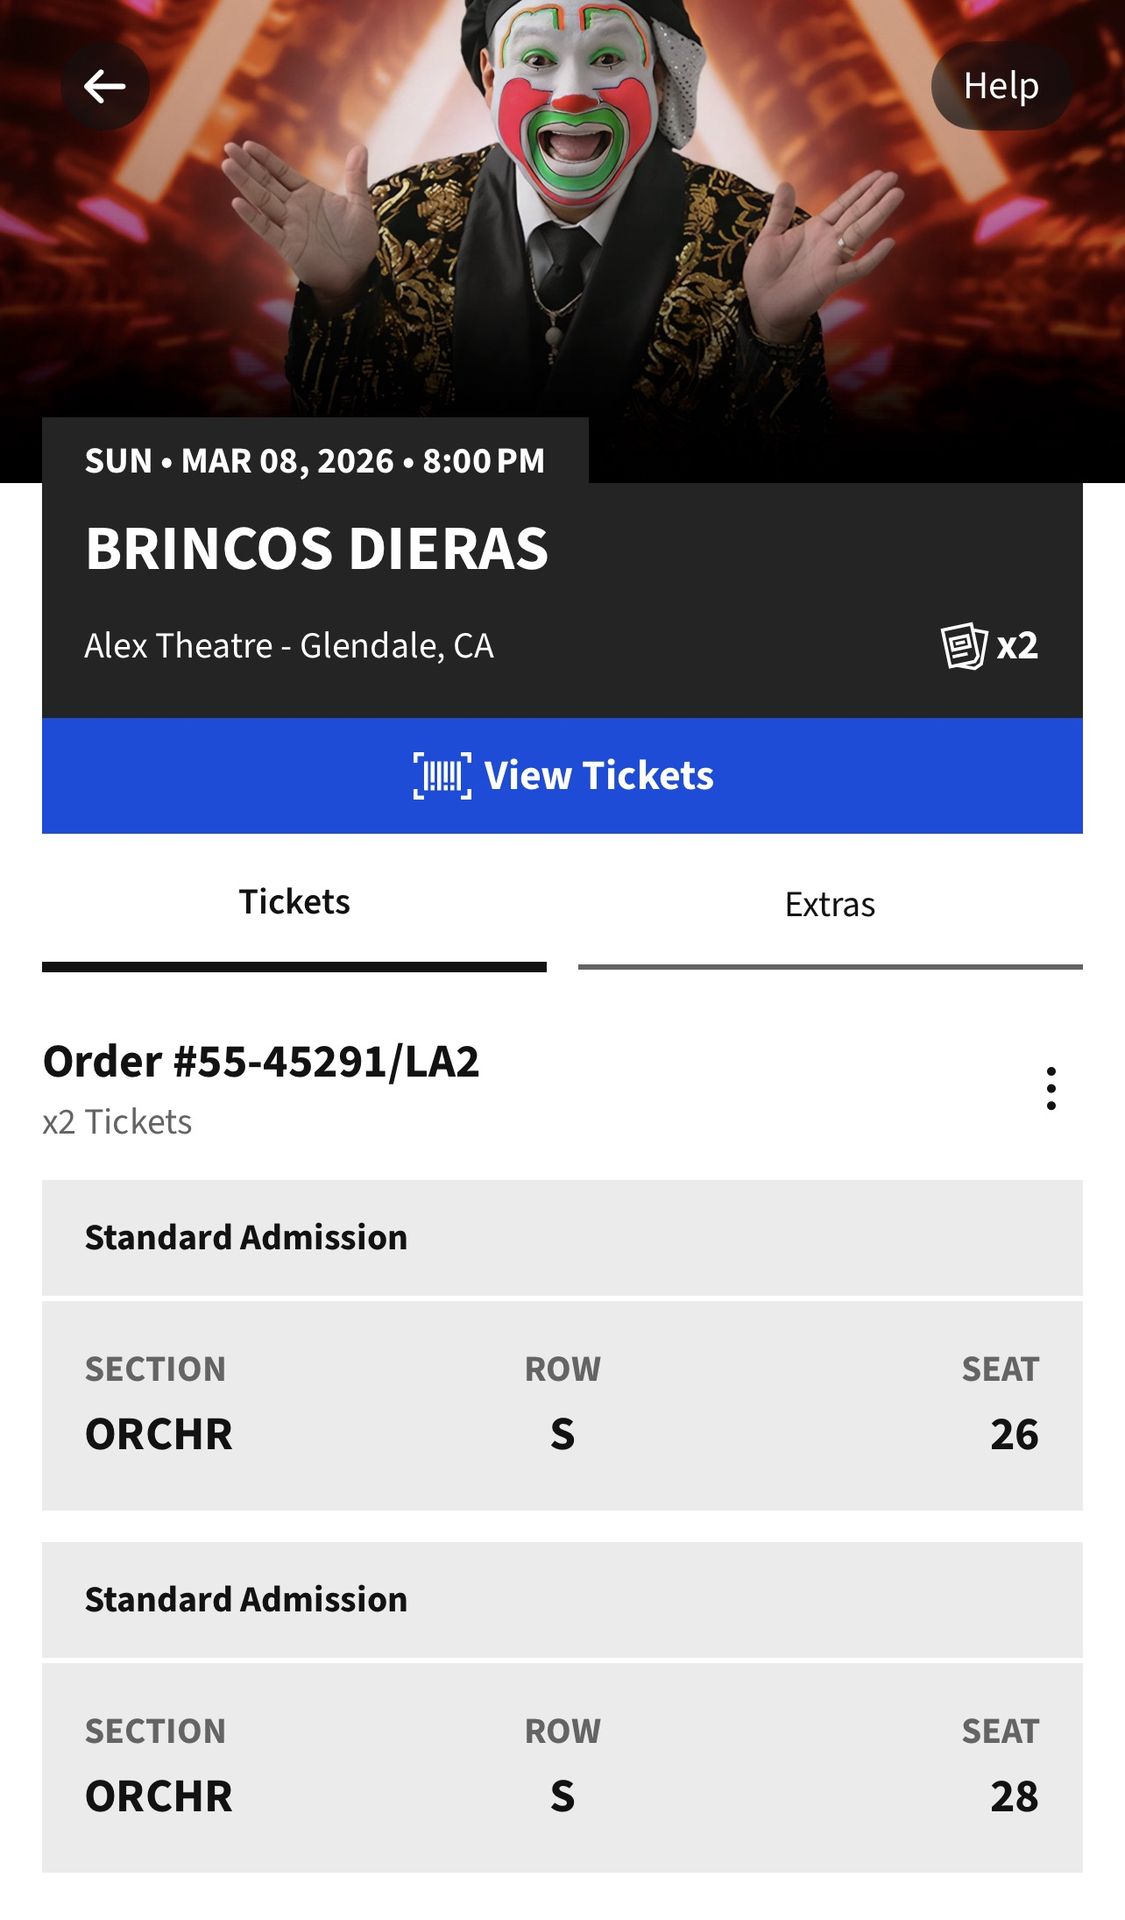Select the ticket for seat 26
The height and width of the screenshot is (1920, 1125).
click(562, 1405)
